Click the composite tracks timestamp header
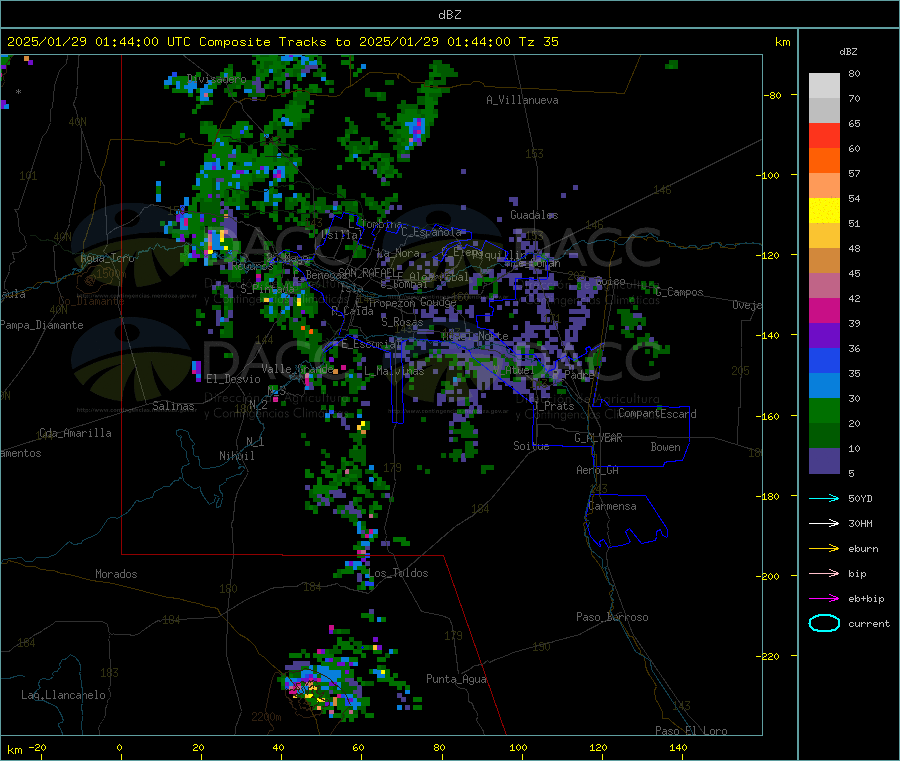The height and width of the screenshot is (761, 900). coord(283,42)
